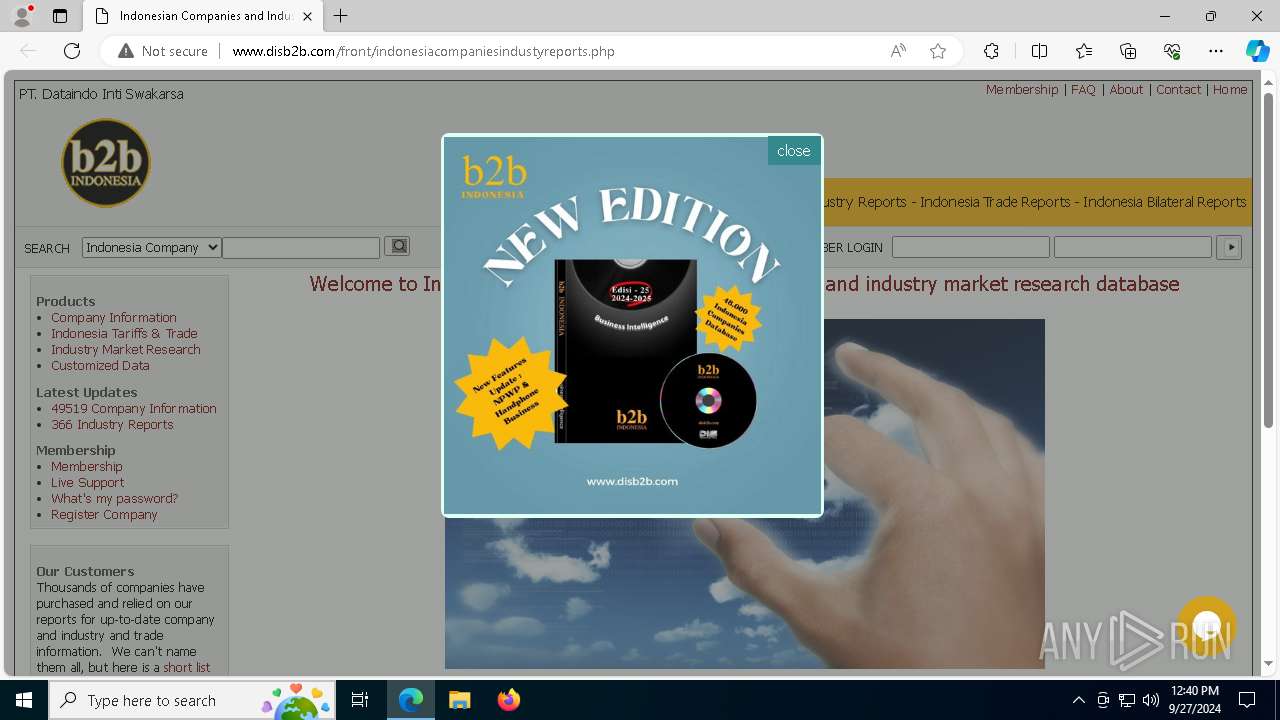This screenshot has height=720, width=1280.
Task: Open Customized Data link
Action: 100,365
